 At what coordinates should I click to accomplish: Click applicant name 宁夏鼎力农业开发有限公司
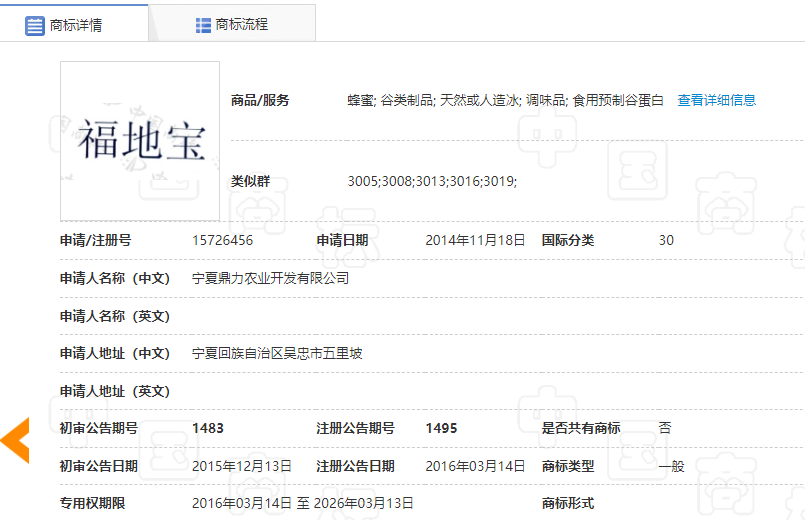270,278
